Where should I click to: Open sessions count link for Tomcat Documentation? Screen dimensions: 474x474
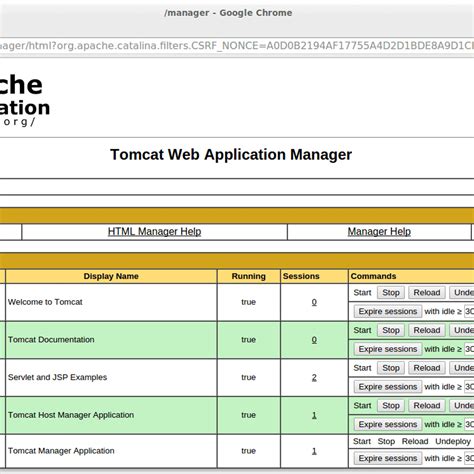click(314, 340)
